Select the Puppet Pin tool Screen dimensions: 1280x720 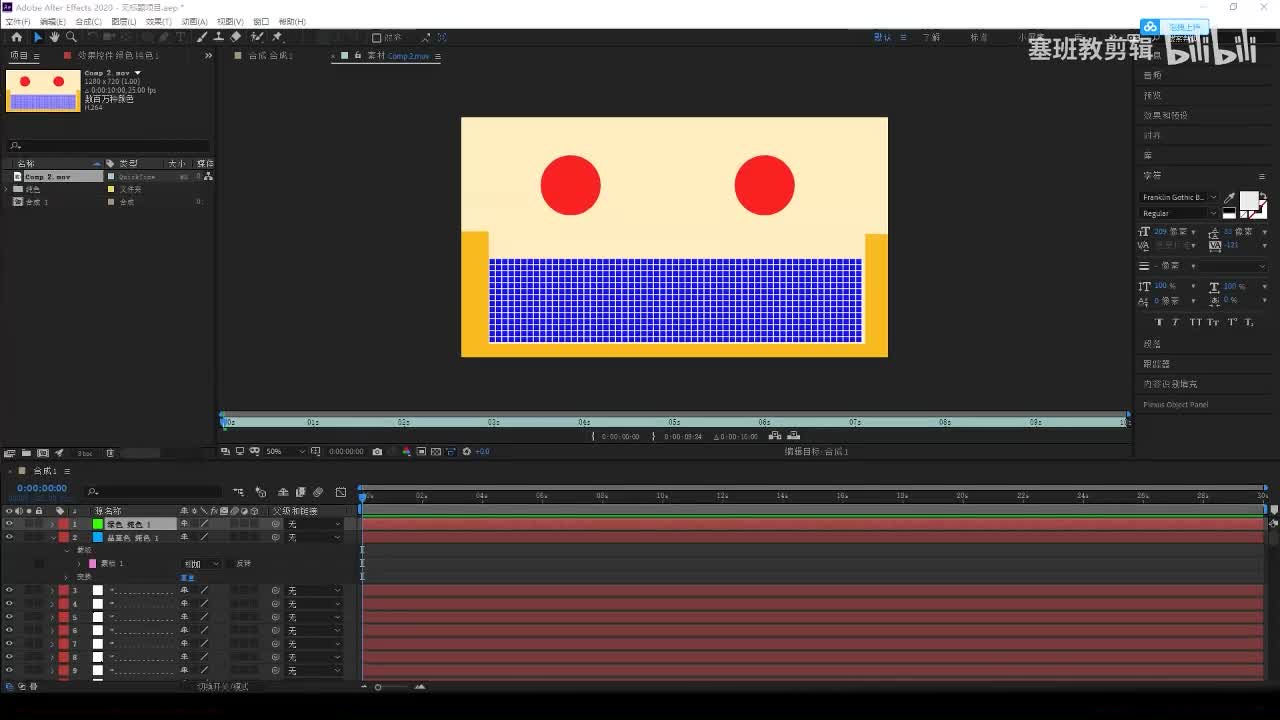pyautogui.click(x=277, y=37)
